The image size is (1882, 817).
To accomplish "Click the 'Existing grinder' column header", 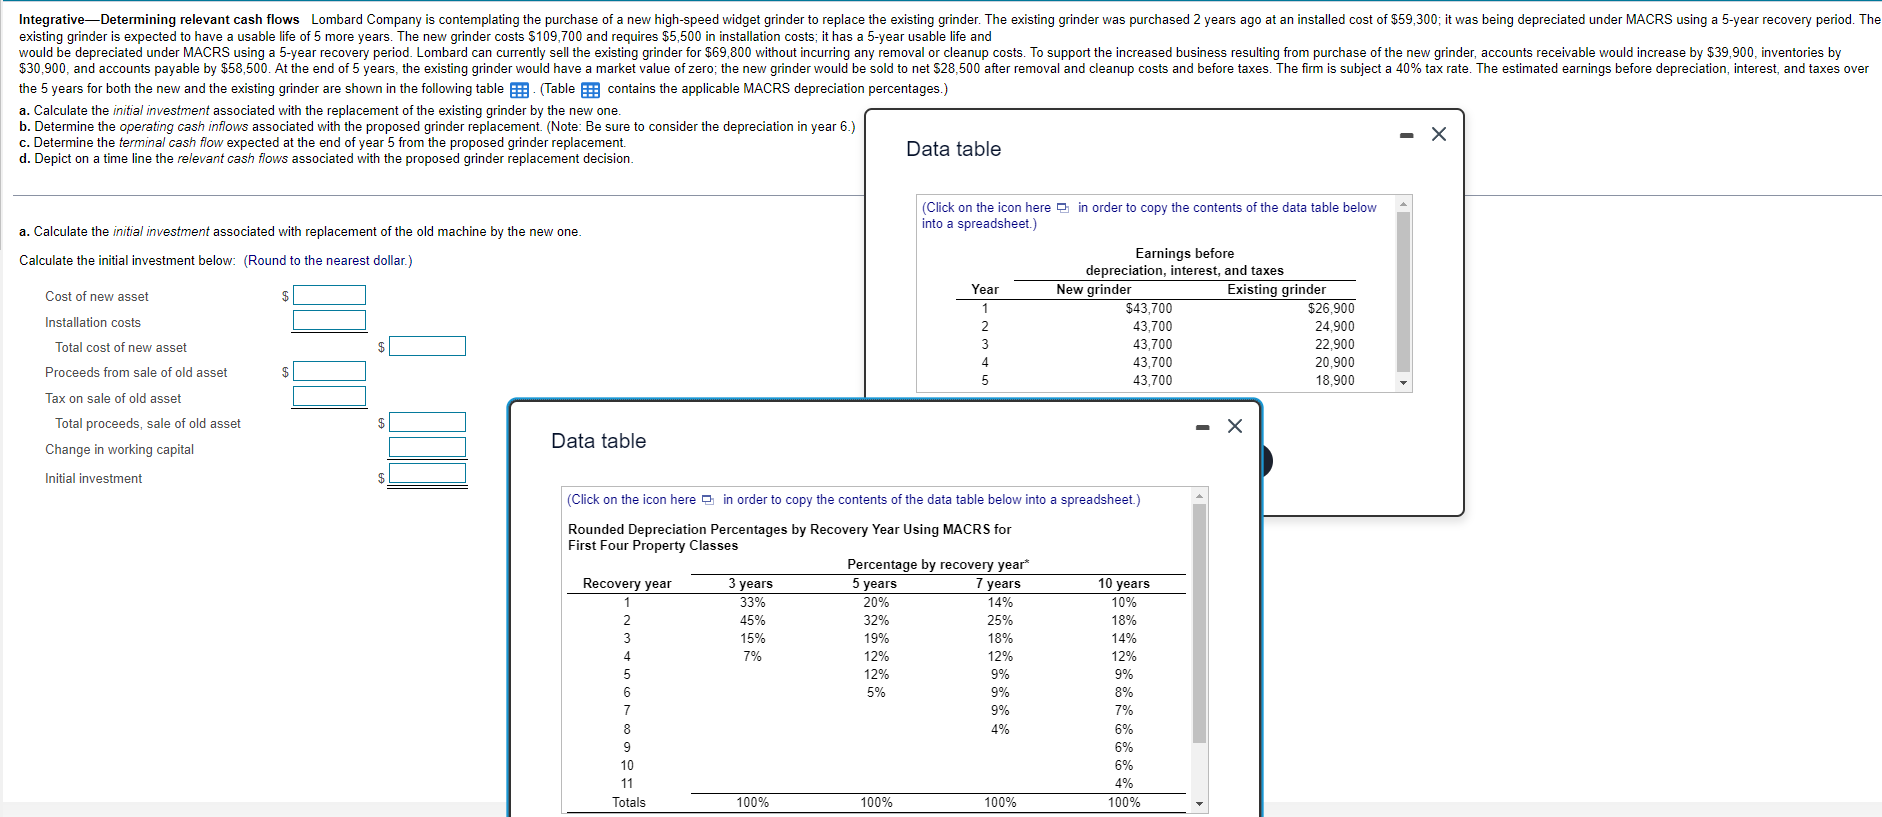I will tap(1277, 290).
